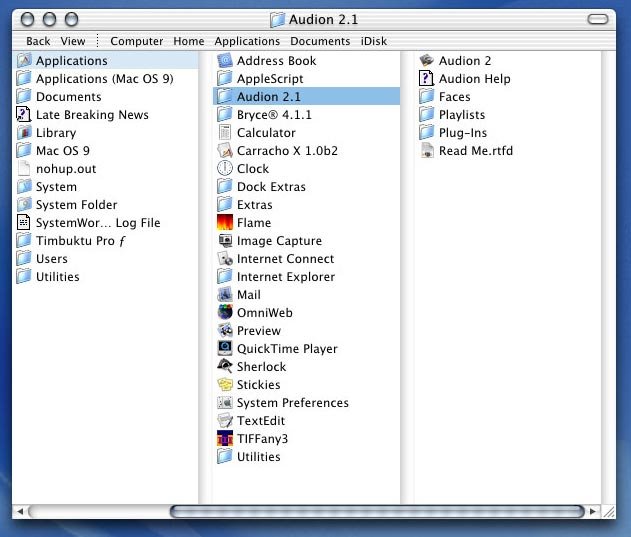Click the Applications folder icon in first column
This screenshot has width=631, height=537.
23,61
